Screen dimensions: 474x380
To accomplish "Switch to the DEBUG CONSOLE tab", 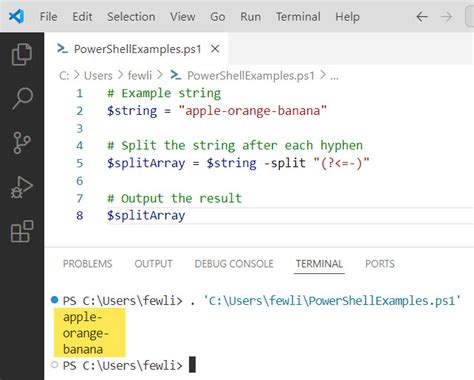I will click(x=234, y=264).
